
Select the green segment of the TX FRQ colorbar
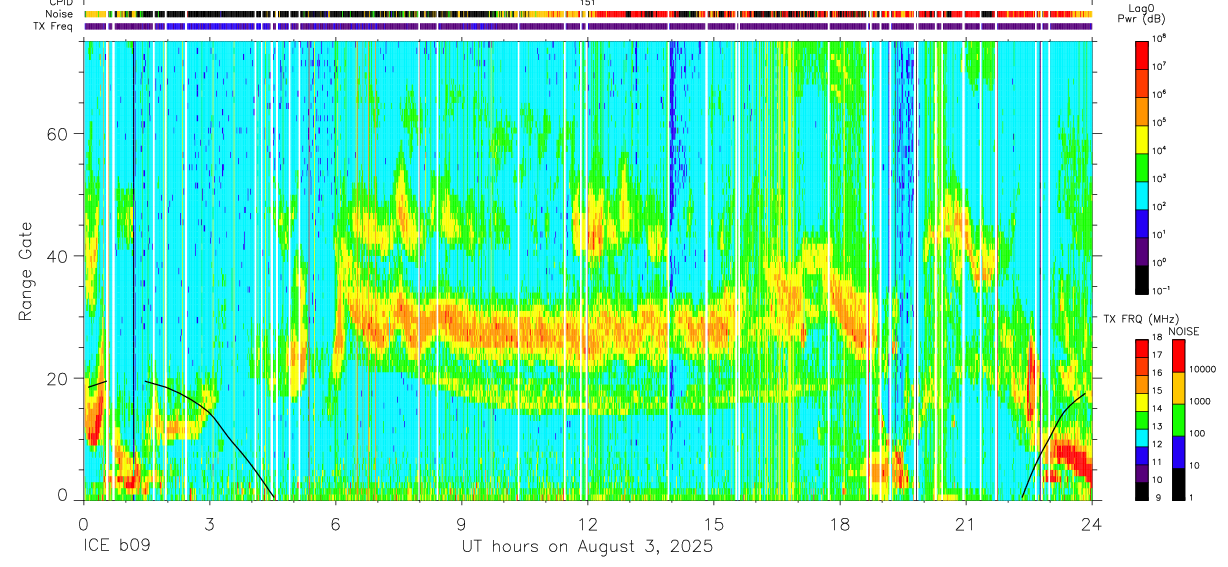pos(1142,420)
